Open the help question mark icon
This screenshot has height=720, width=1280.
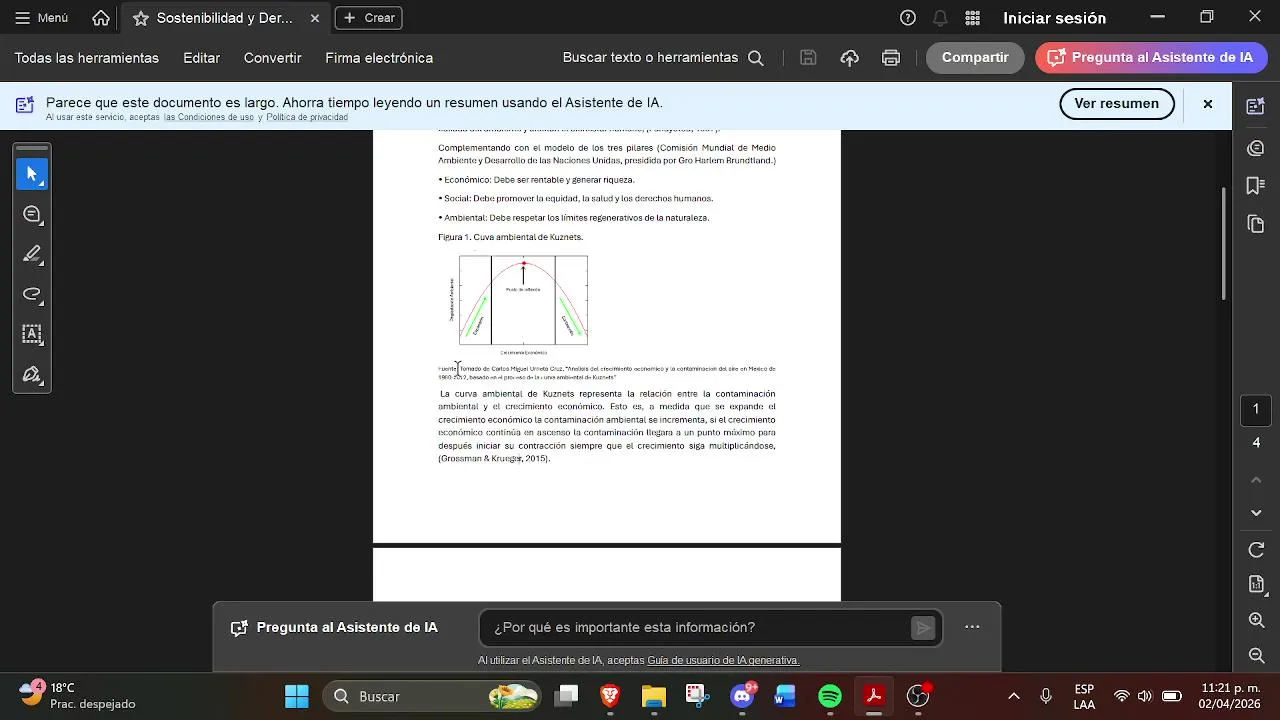tap(908, 18)
